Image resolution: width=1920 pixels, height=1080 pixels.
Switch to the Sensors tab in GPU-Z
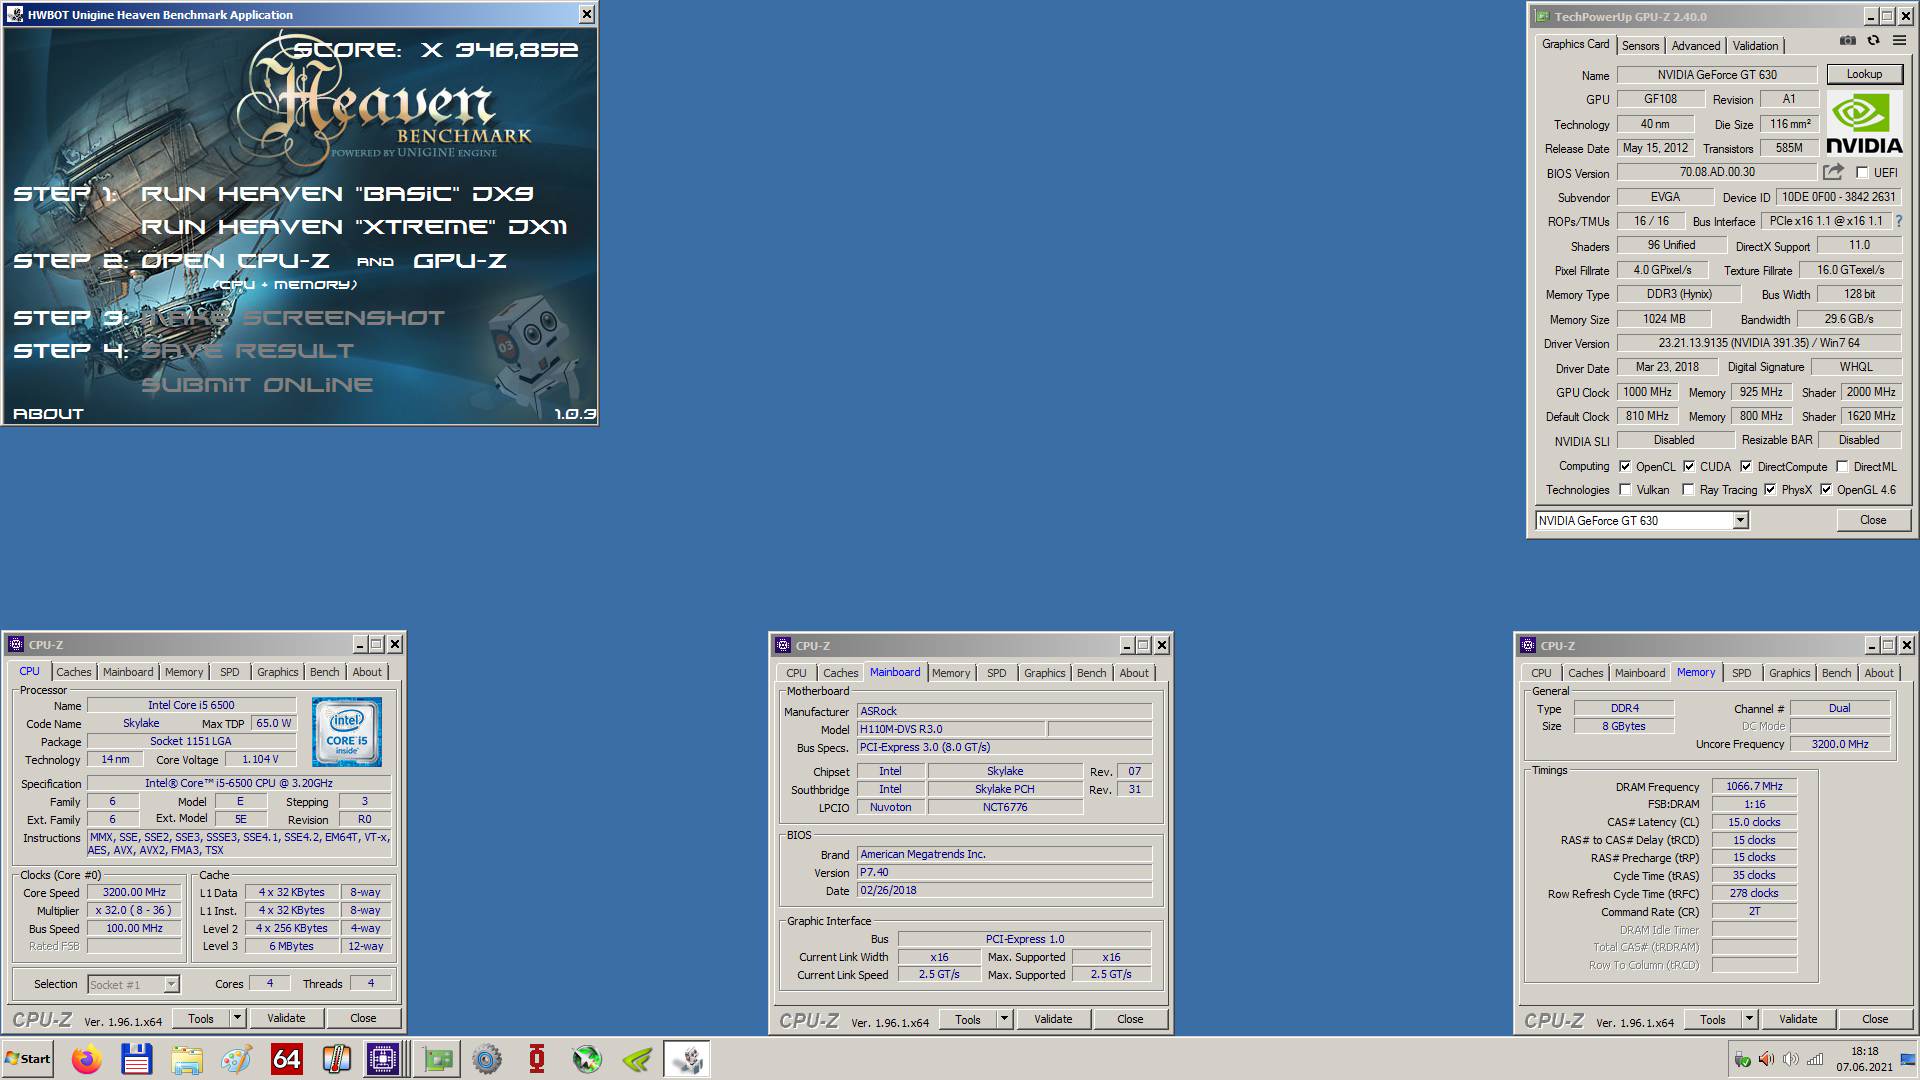[x=1641, y=46]
